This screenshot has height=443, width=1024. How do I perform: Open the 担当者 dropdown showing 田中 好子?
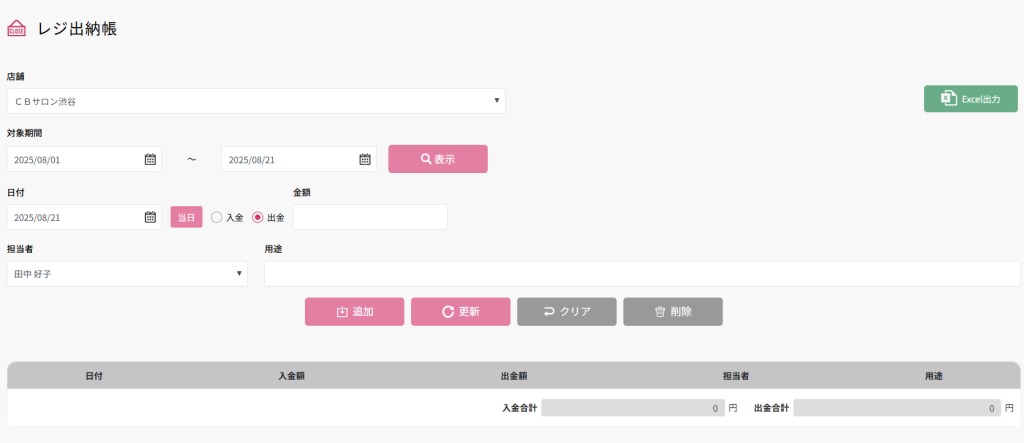click(x=127, y=273)
